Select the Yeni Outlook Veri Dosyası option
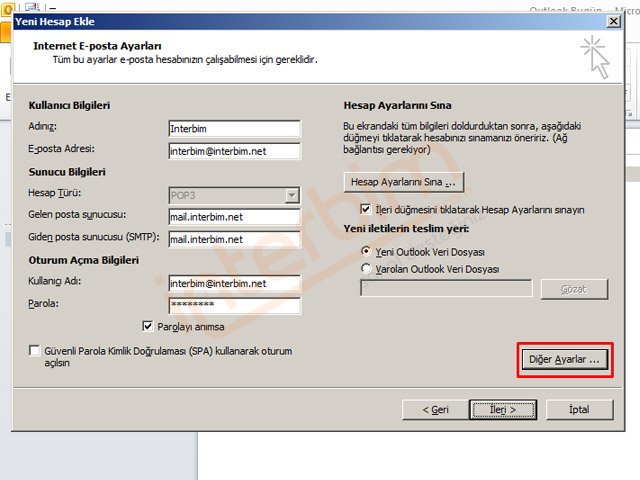The height and width of the screenshot is (480, 640). click(366, 253)
